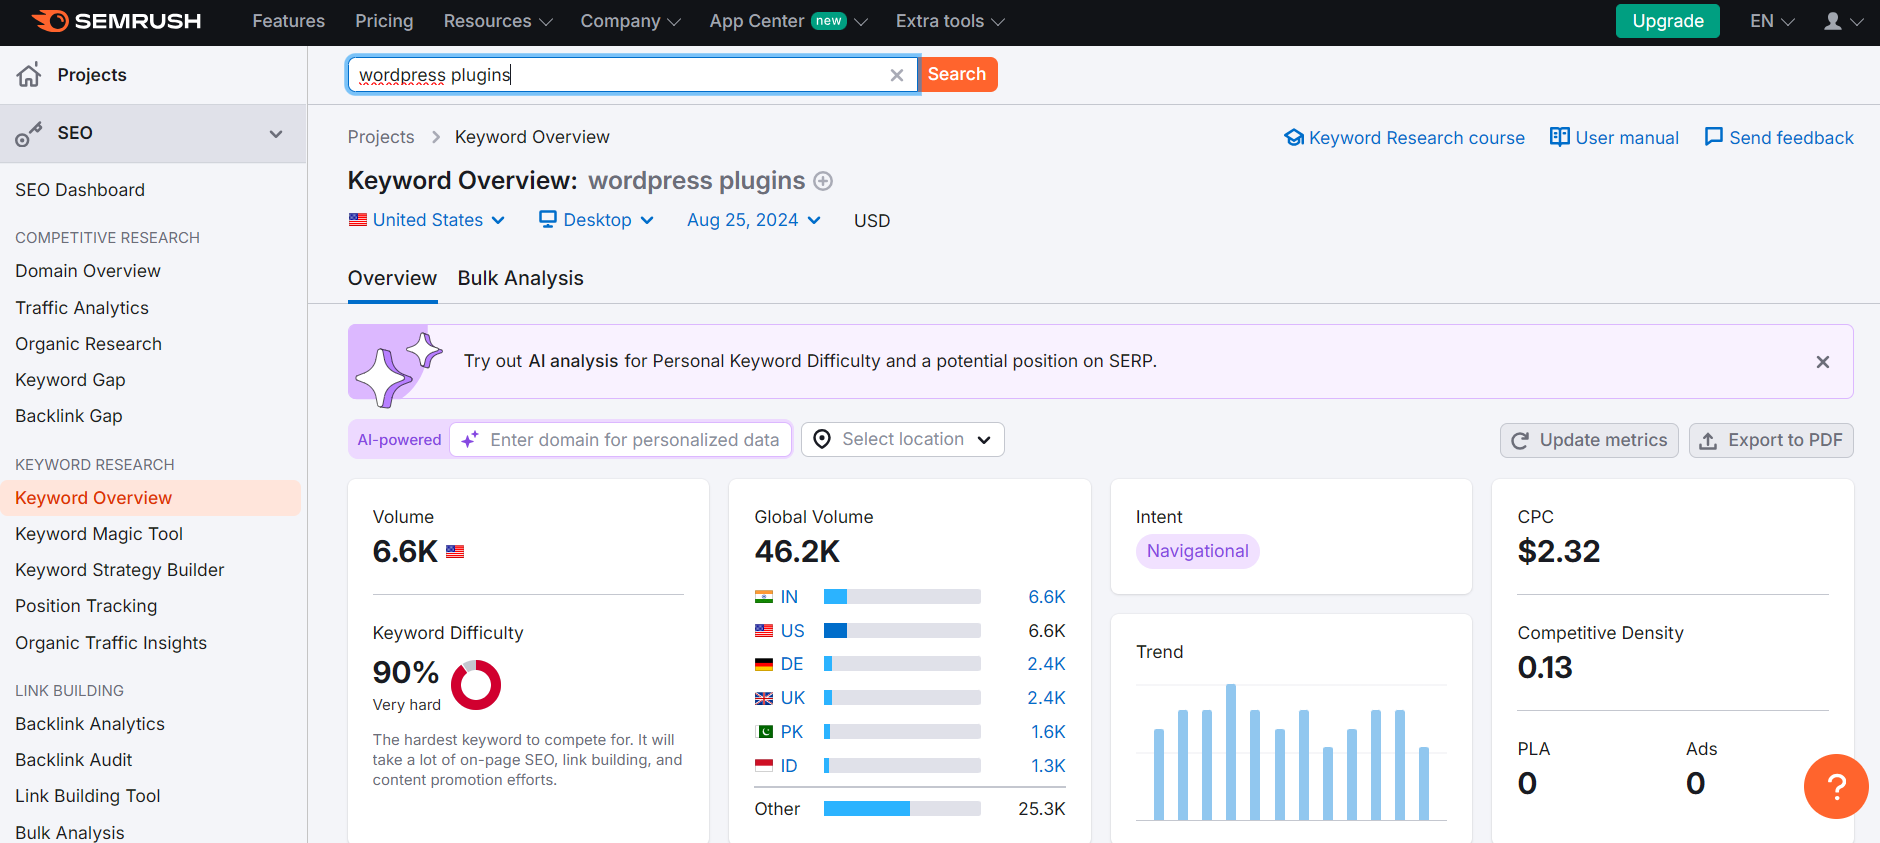
Task: Collapse the SEO sidebar section
Action: 276,134
